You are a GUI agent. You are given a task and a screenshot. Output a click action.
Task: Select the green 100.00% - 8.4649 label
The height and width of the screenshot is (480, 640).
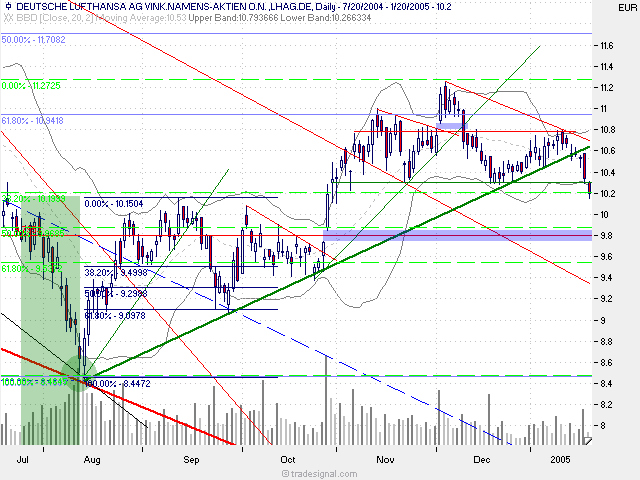click(34, 382)
